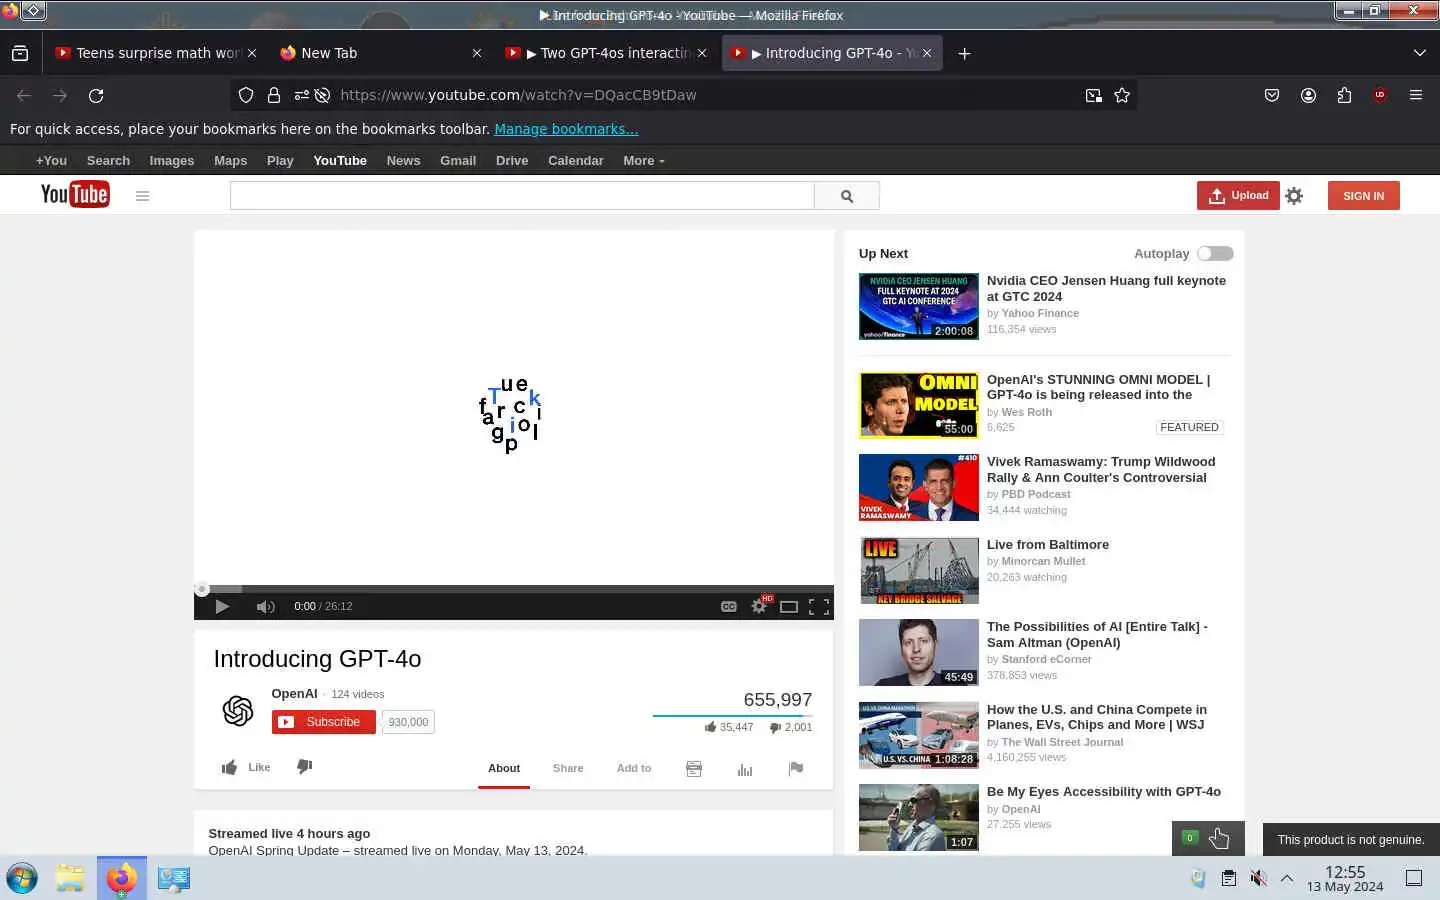Viewport: 1440px width, 900px height.
Task: Open U.S. and China Compete thumbnail
Action: [x=919, y=735]
